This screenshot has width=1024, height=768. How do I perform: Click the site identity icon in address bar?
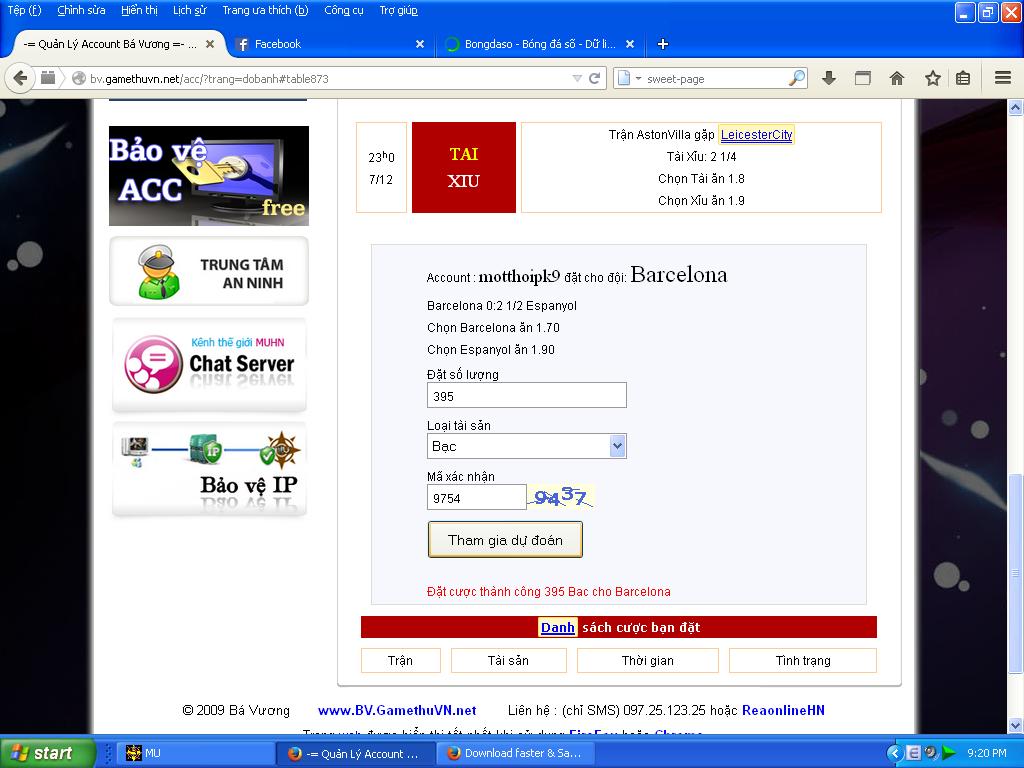[x=78, y=78]
